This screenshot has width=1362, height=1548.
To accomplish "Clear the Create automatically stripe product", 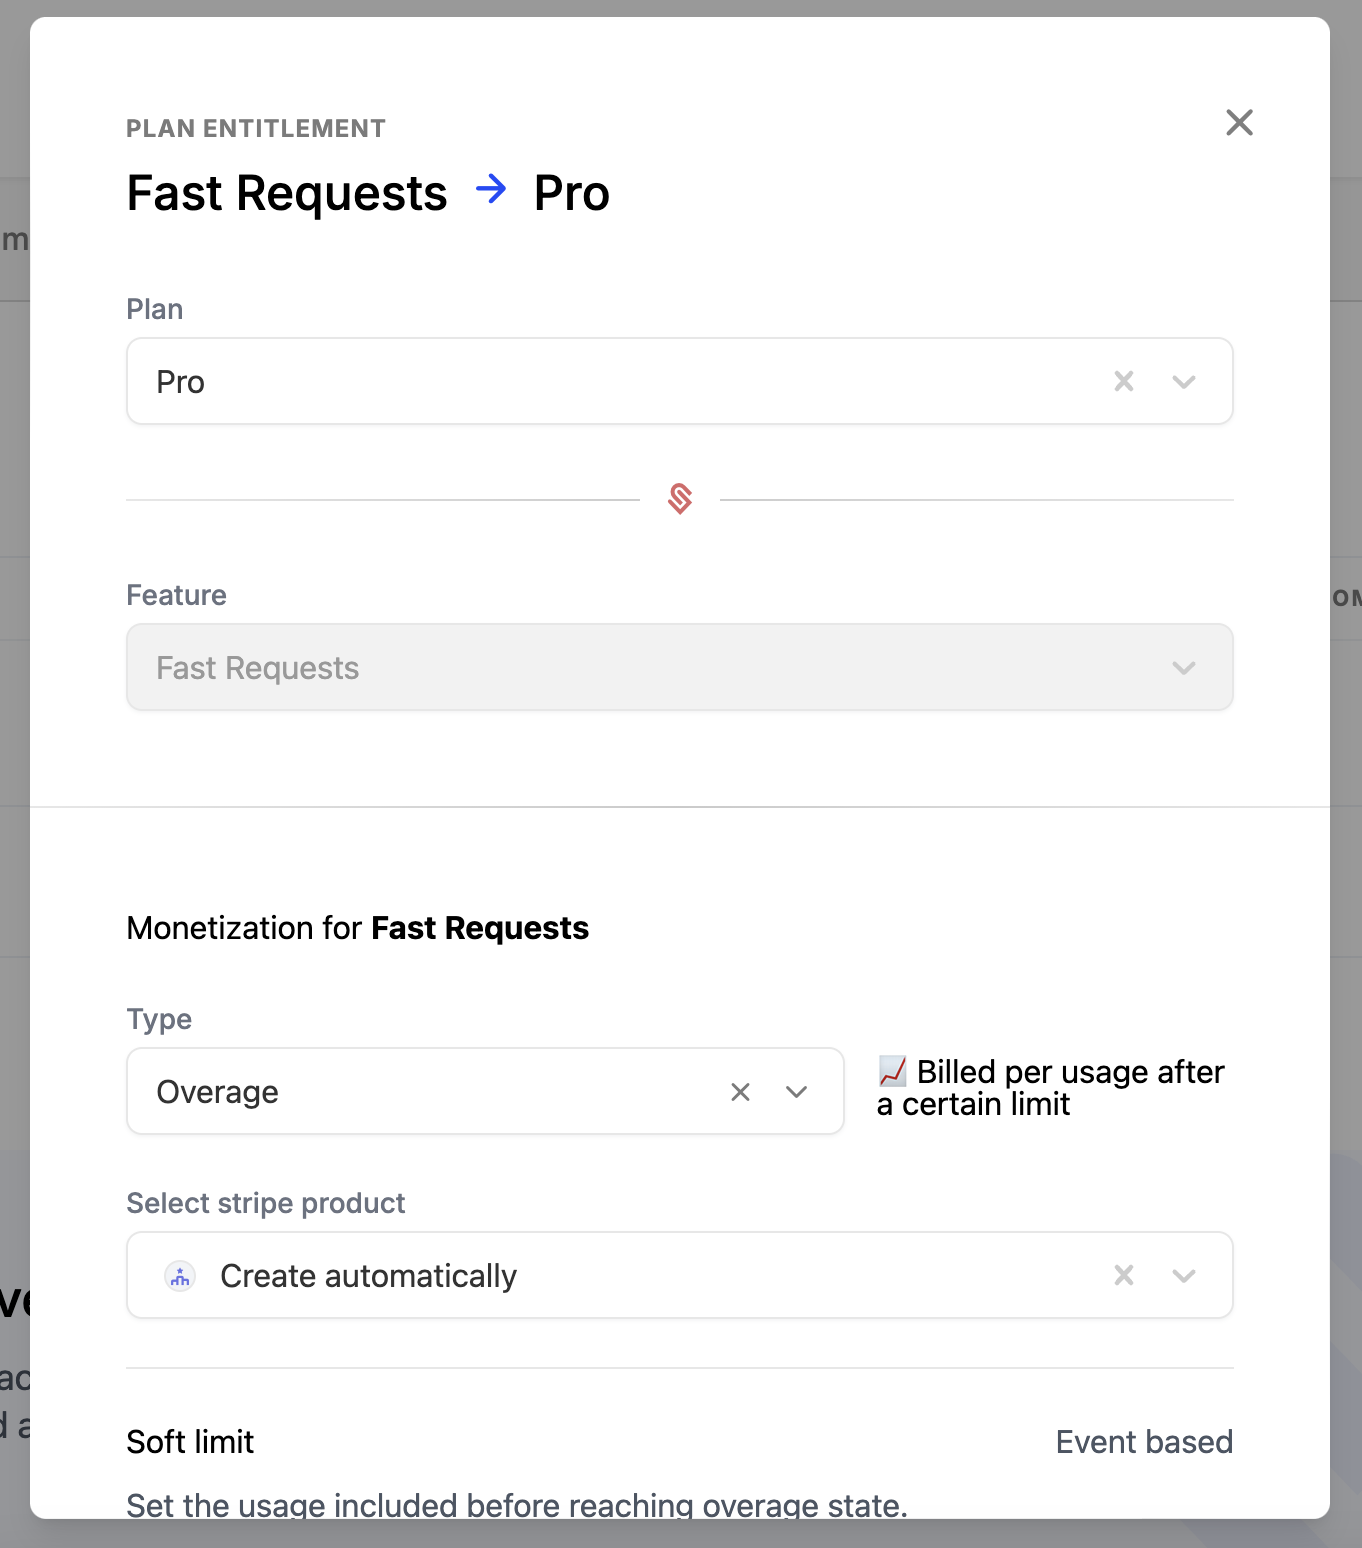I will [1124, 1275].
